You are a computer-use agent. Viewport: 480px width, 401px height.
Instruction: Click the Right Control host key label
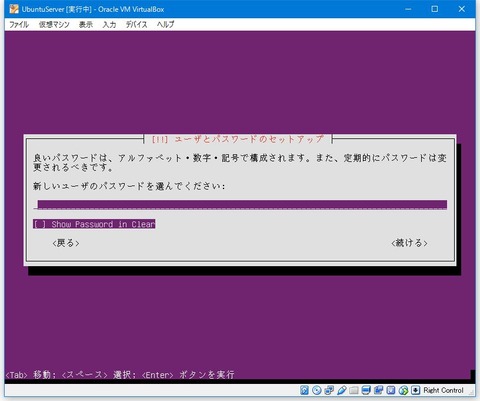443,390
